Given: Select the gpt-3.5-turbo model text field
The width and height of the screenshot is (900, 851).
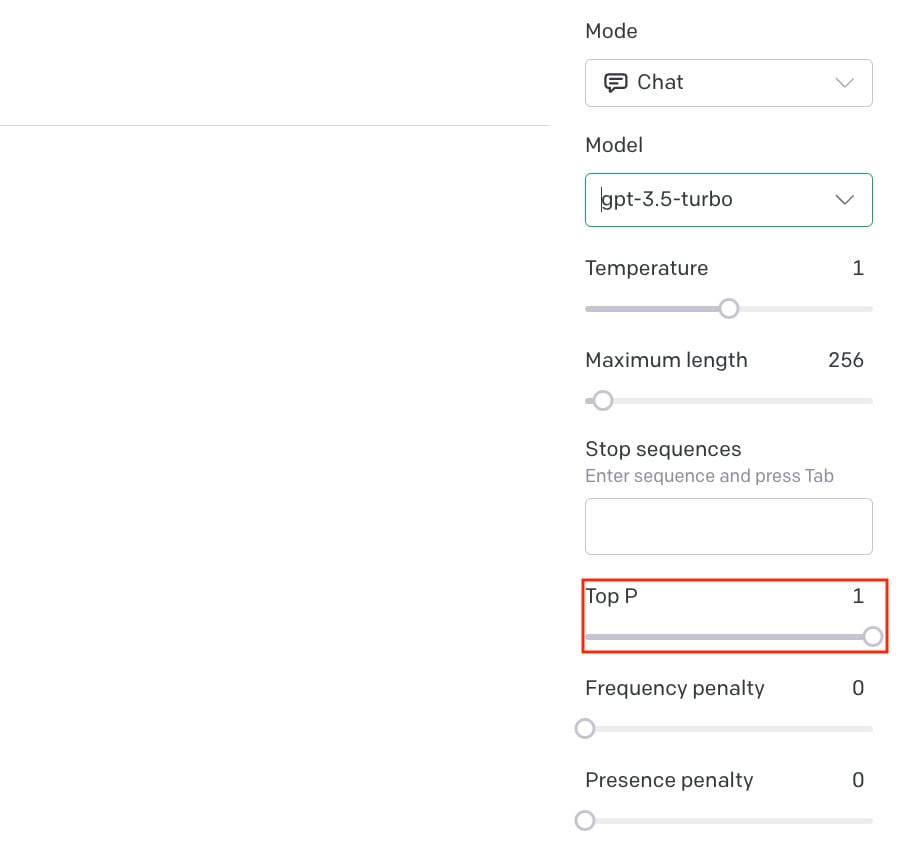Looking at the screenshot, I should click(700, 200).
